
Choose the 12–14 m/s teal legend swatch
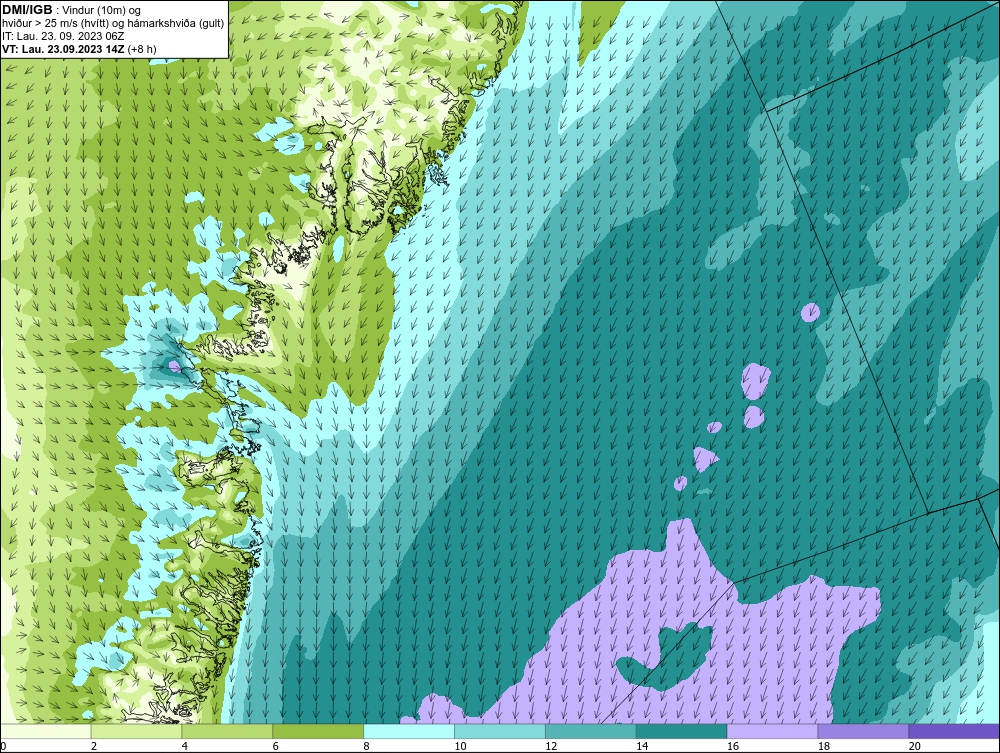point(591,731)
